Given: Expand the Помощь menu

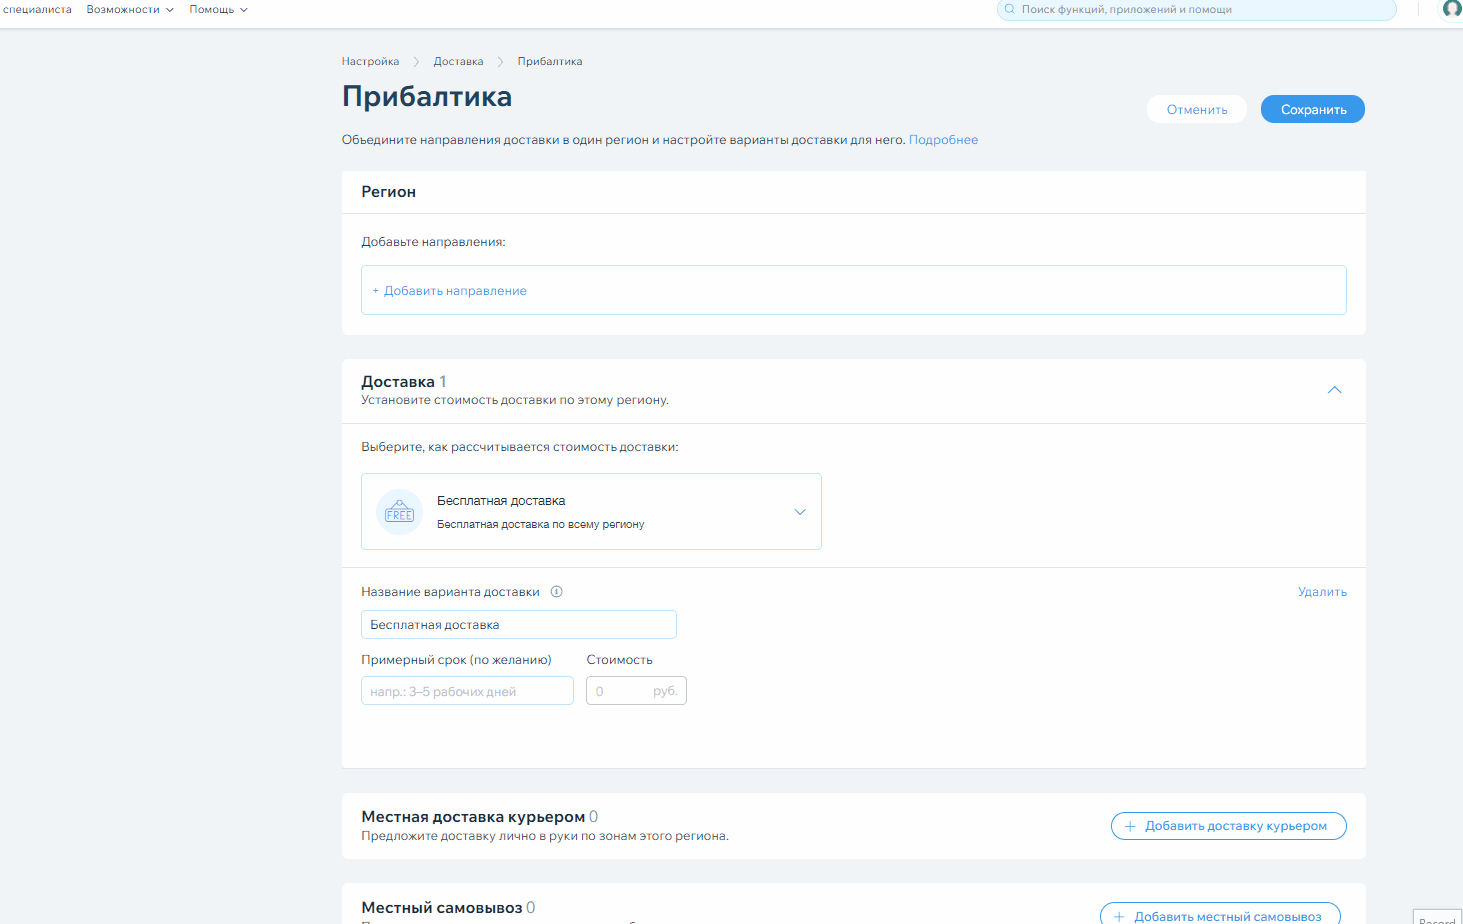Looking at the screenshot, I should 218,9.
